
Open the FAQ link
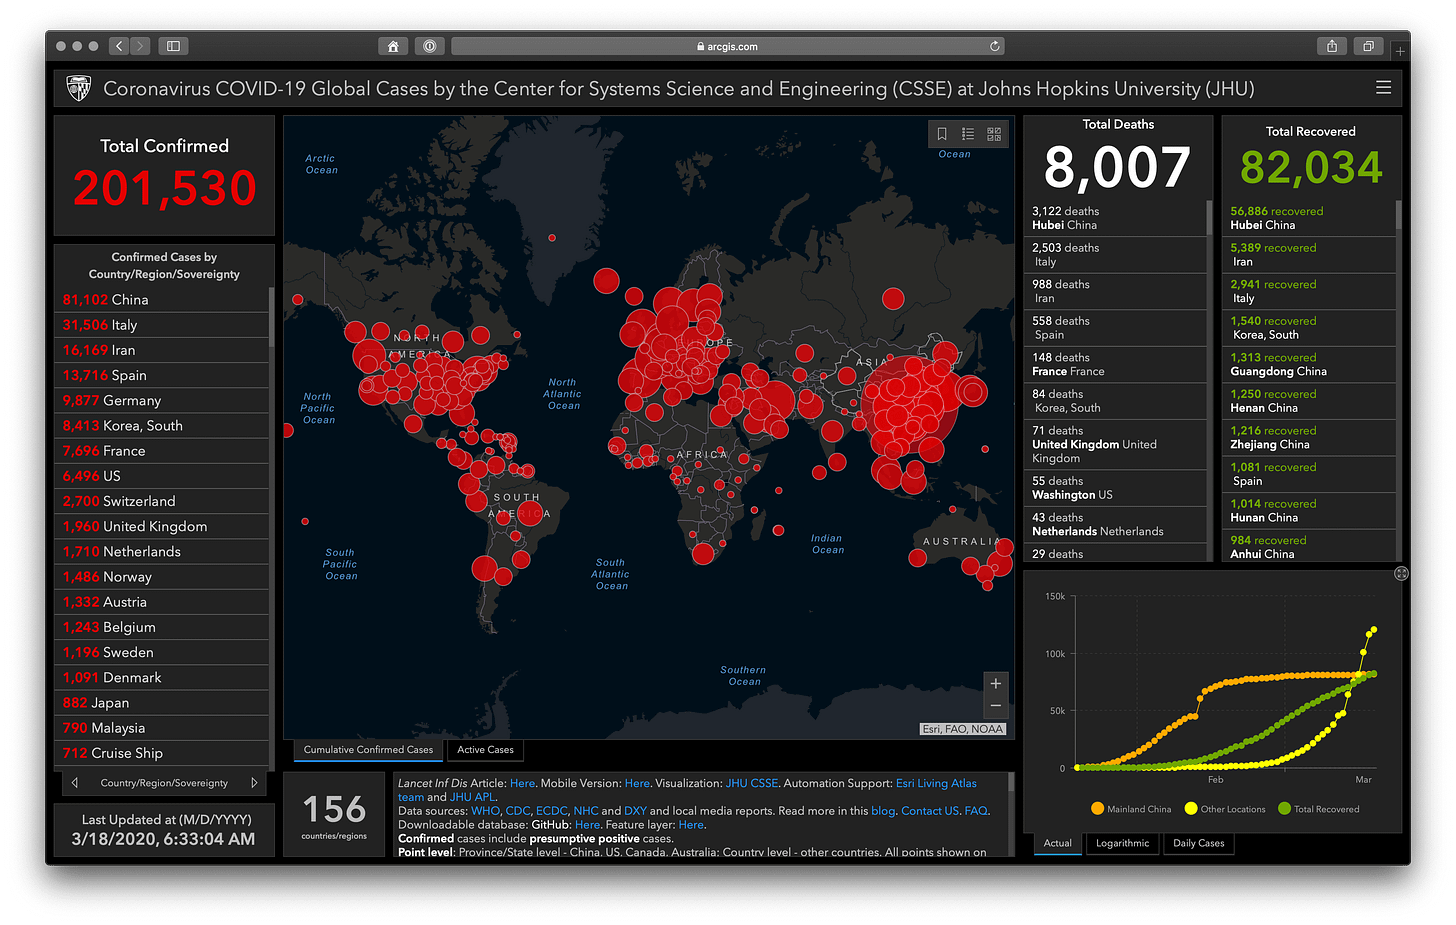(x=976, y=811)
